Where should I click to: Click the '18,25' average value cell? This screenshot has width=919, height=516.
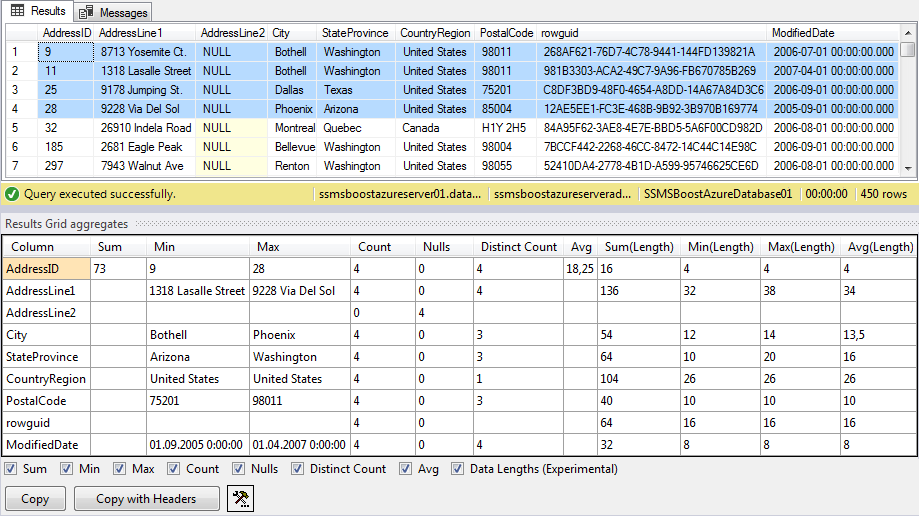[581, 269]
